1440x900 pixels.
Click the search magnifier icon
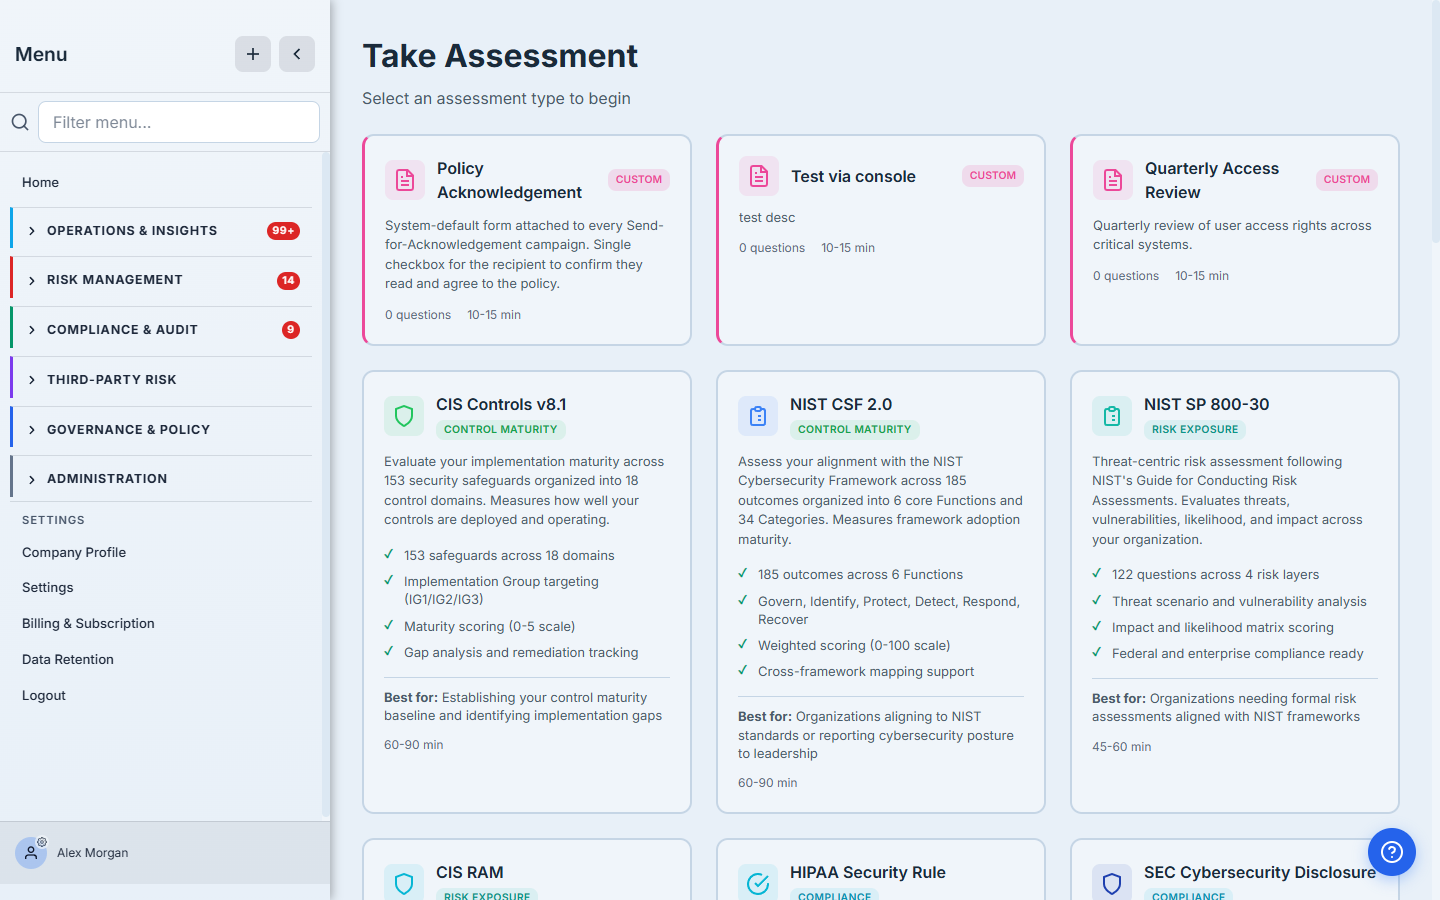pyautogui.click(x=20, y=122)
